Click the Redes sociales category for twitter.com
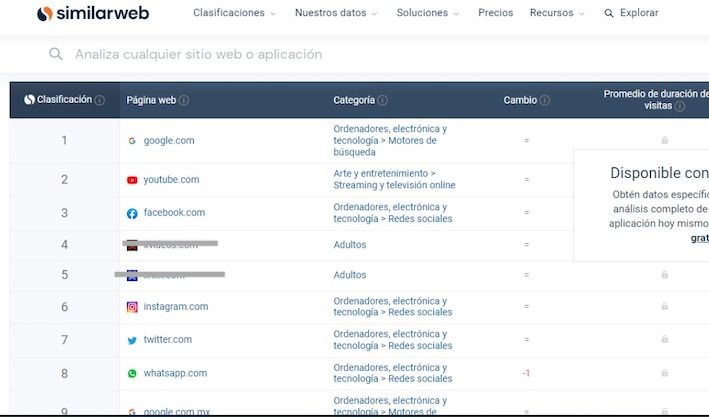 pos(420,346)
